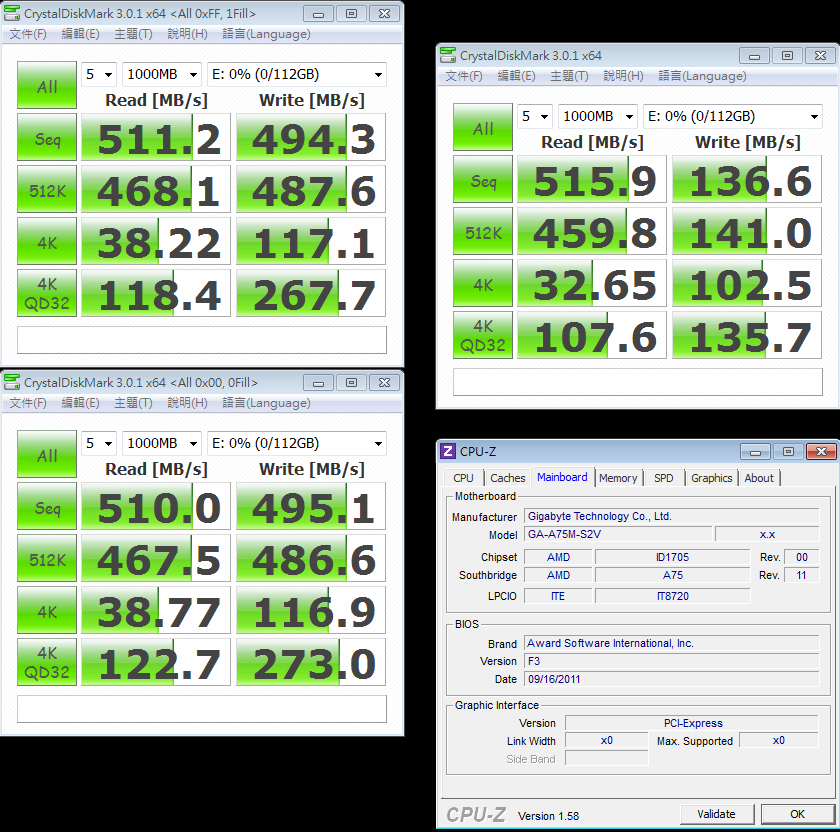Start the 512K test in the 0Fill window
840x832 pixels.
coord(47,558)
